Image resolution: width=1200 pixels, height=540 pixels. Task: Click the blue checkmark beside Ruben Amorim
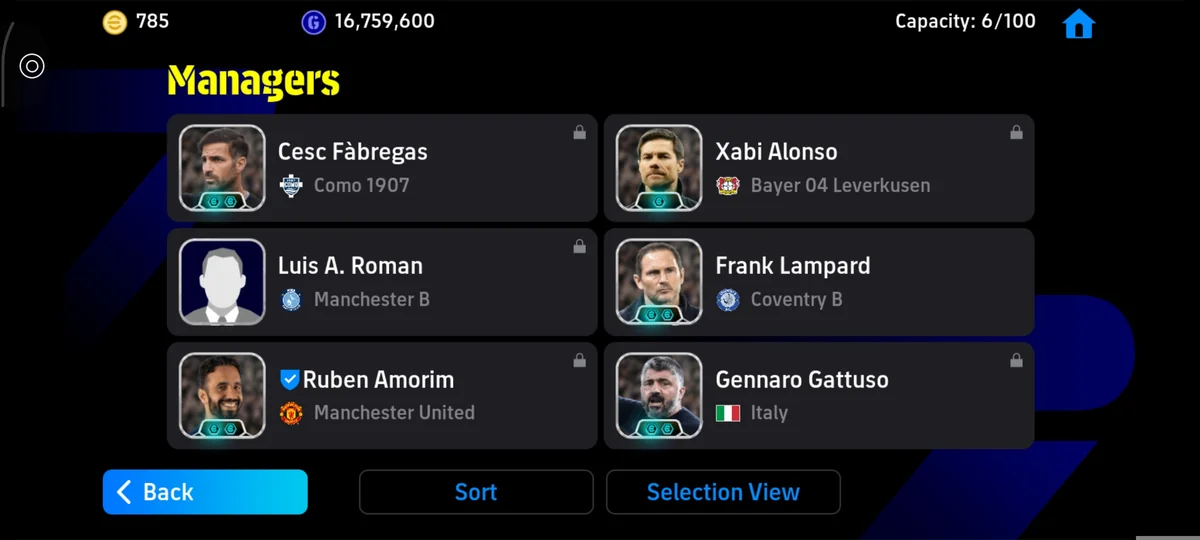click(289, 380)
